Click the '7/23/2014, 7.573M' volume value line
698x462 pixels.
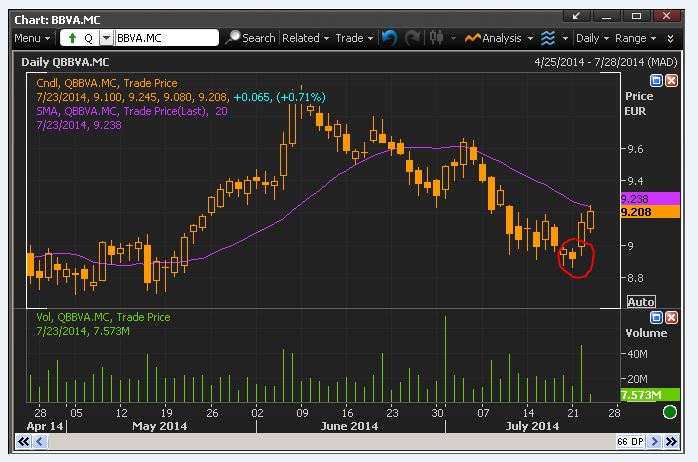point(83,331)
